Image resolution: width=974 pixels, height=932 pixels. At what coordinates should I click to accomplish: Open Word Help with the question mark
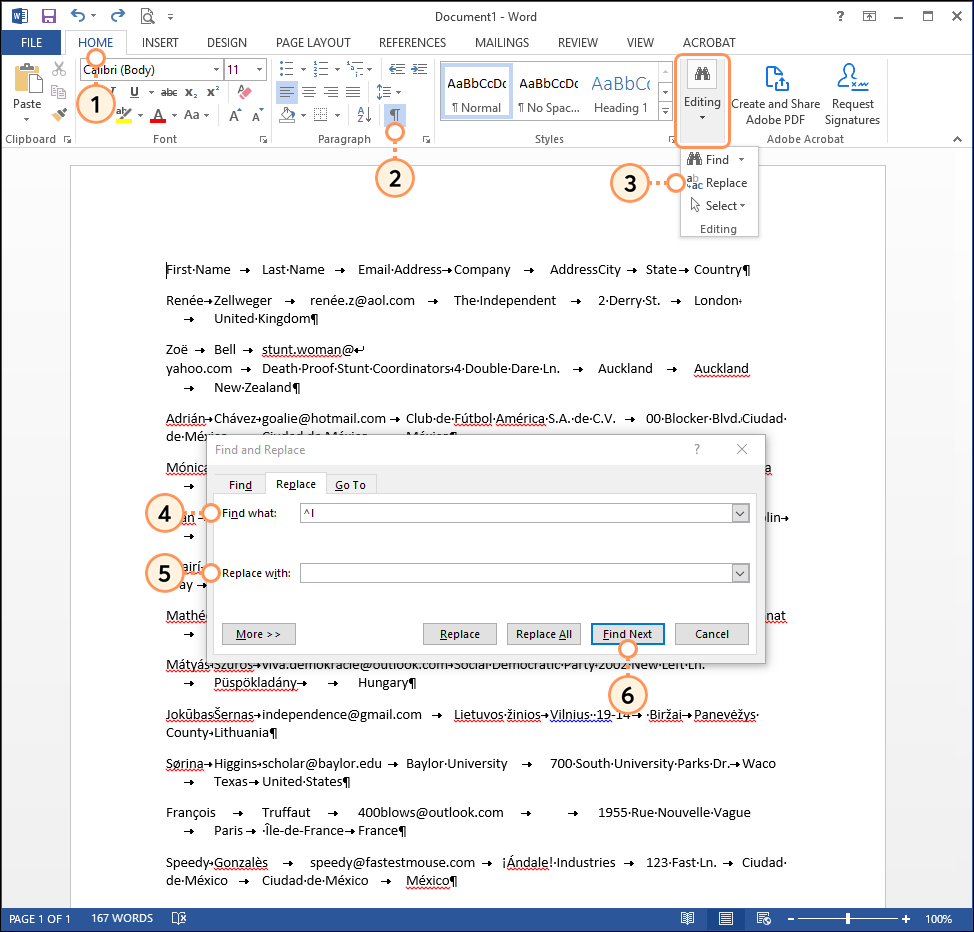point(840,16)
